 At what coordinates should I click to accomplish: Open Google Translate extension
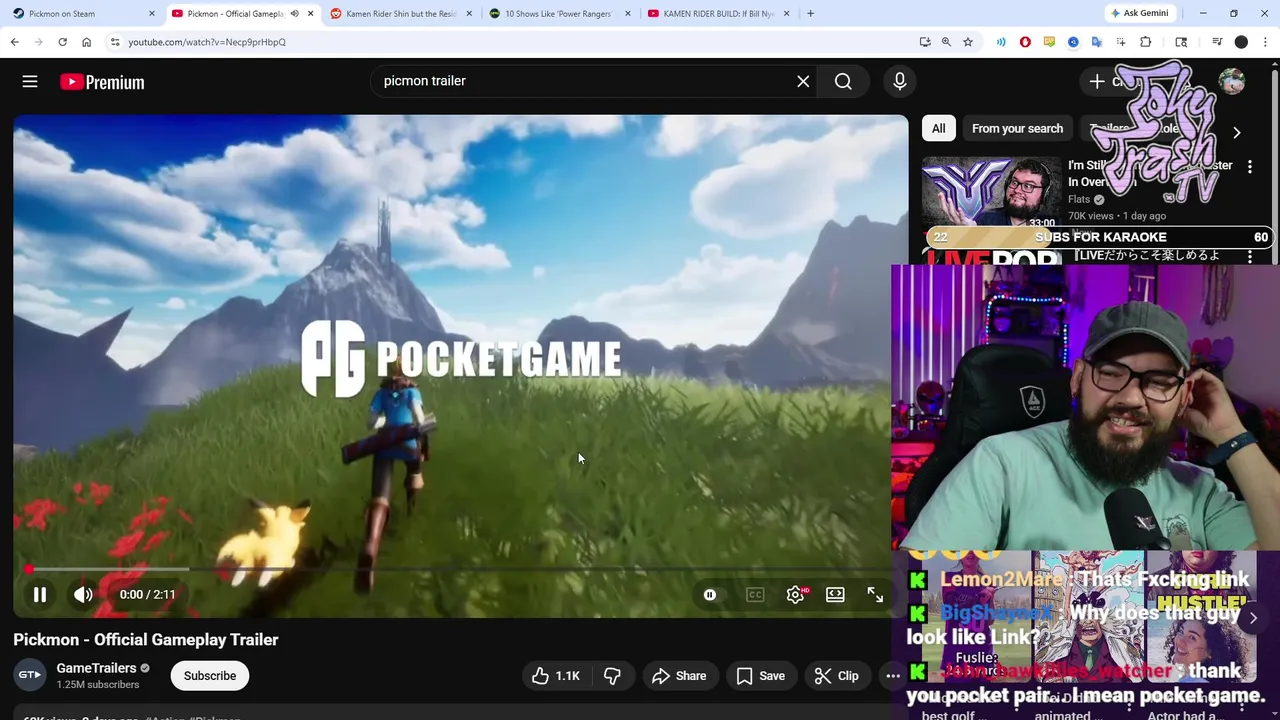1097,42
